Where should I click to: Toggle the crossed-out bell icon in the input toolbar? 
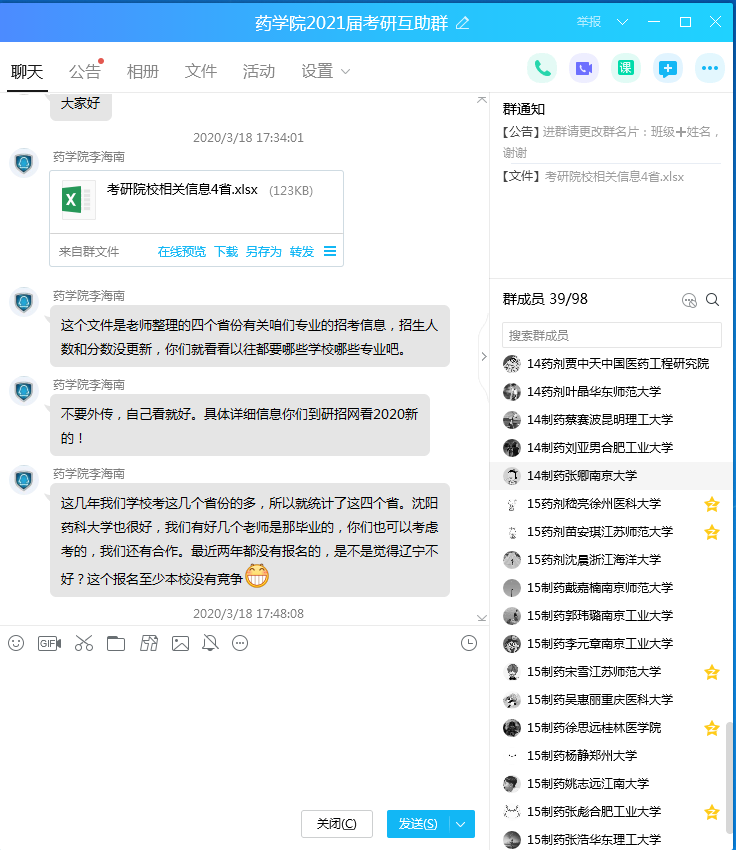coord(210,643)
